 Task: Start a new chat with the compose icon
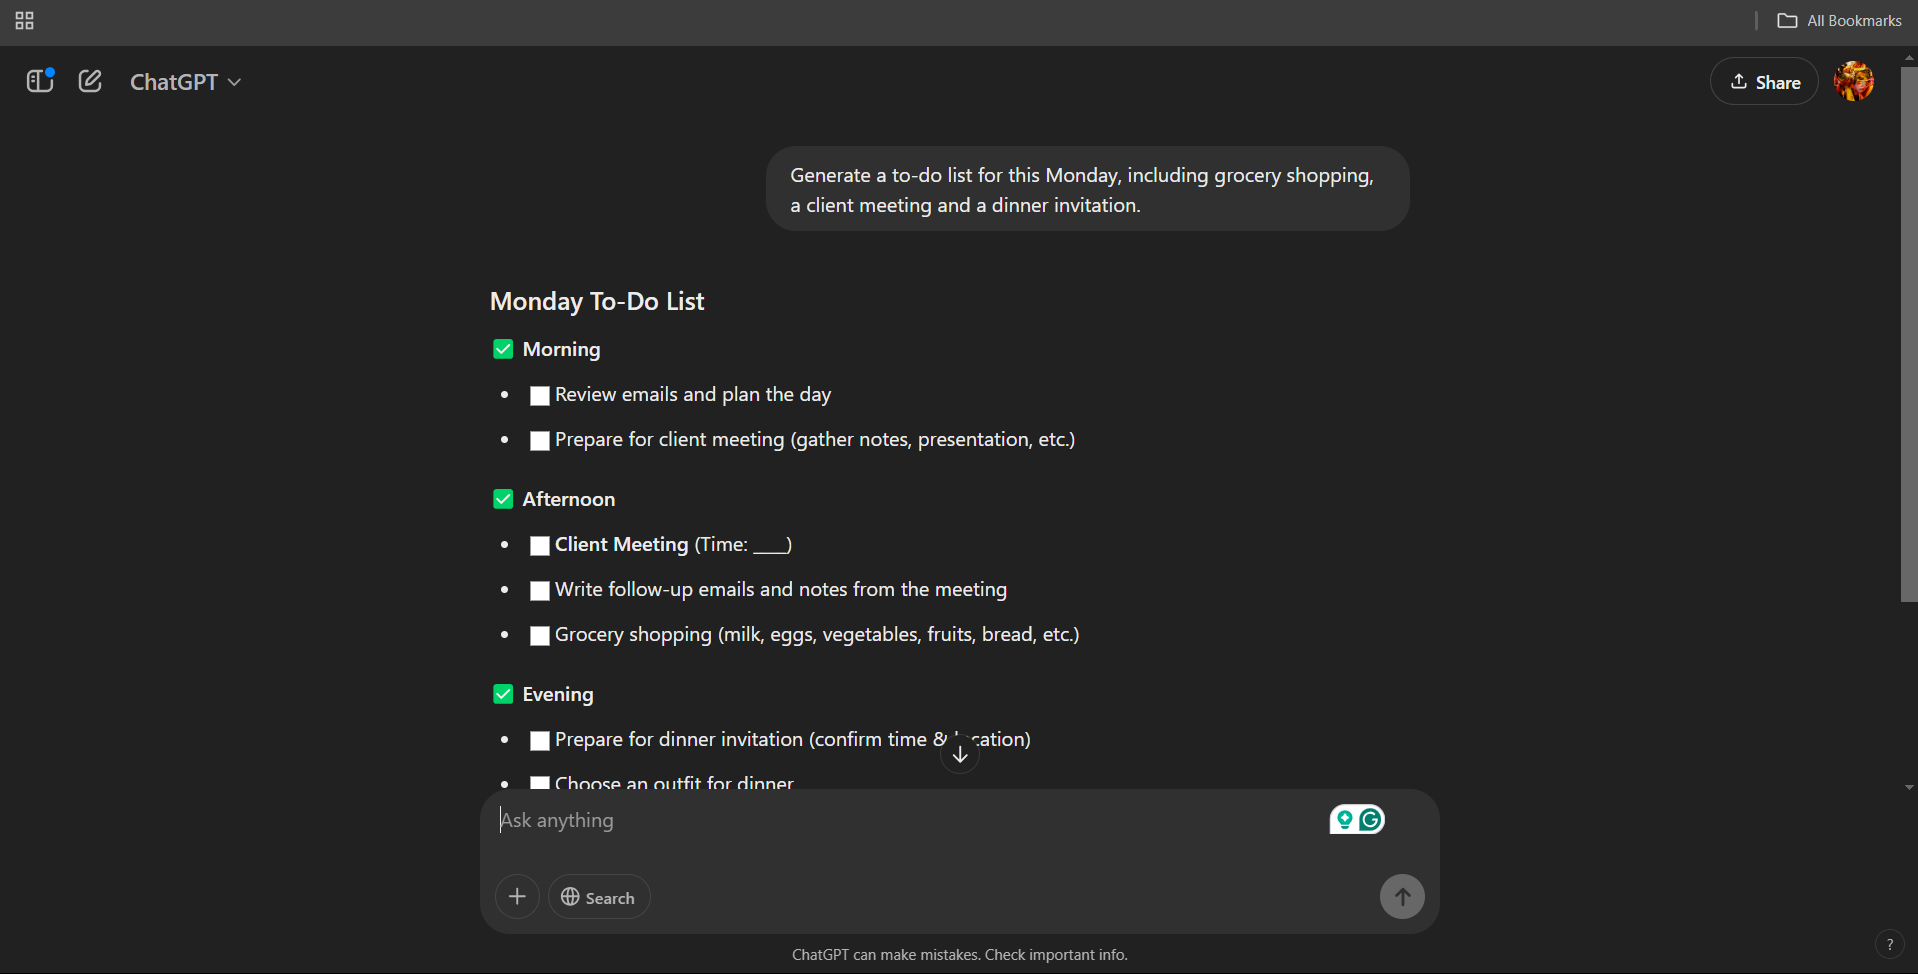pos(90,81)
